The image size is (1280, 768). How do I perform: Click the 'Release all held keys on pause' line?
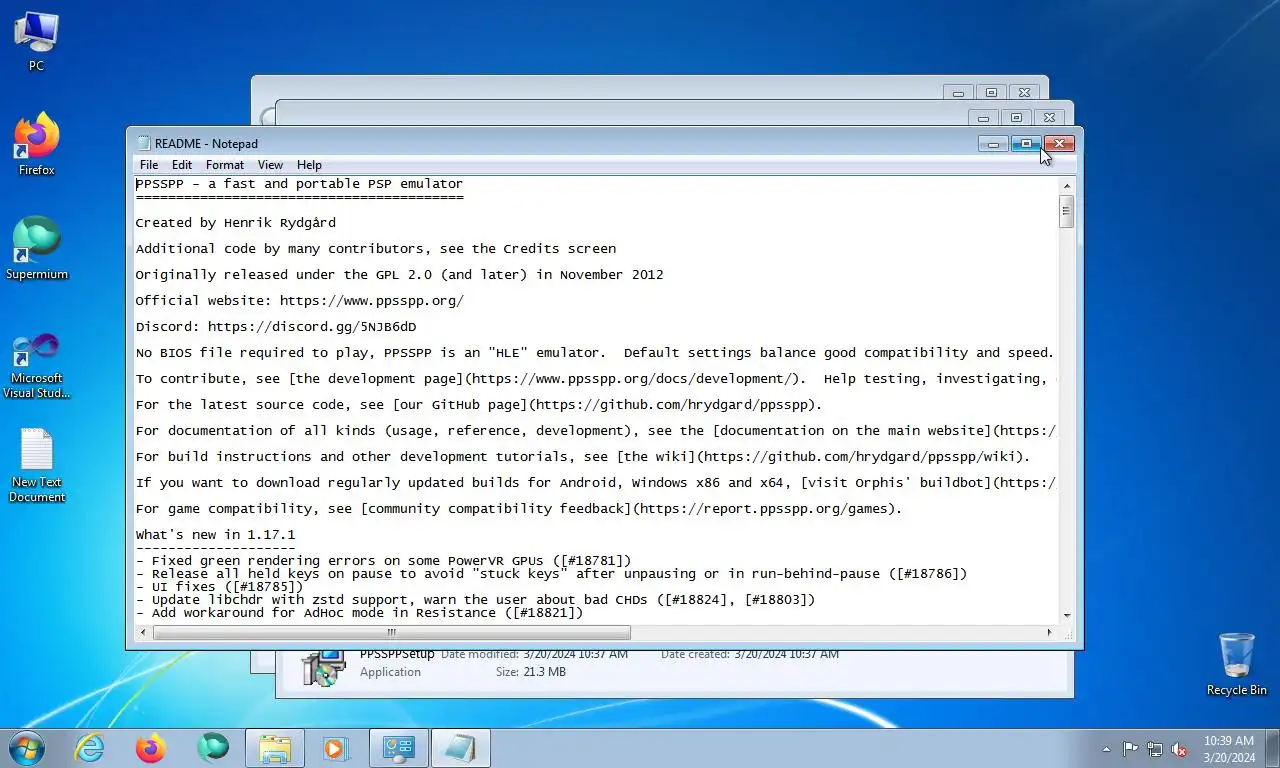coord(552,574)
